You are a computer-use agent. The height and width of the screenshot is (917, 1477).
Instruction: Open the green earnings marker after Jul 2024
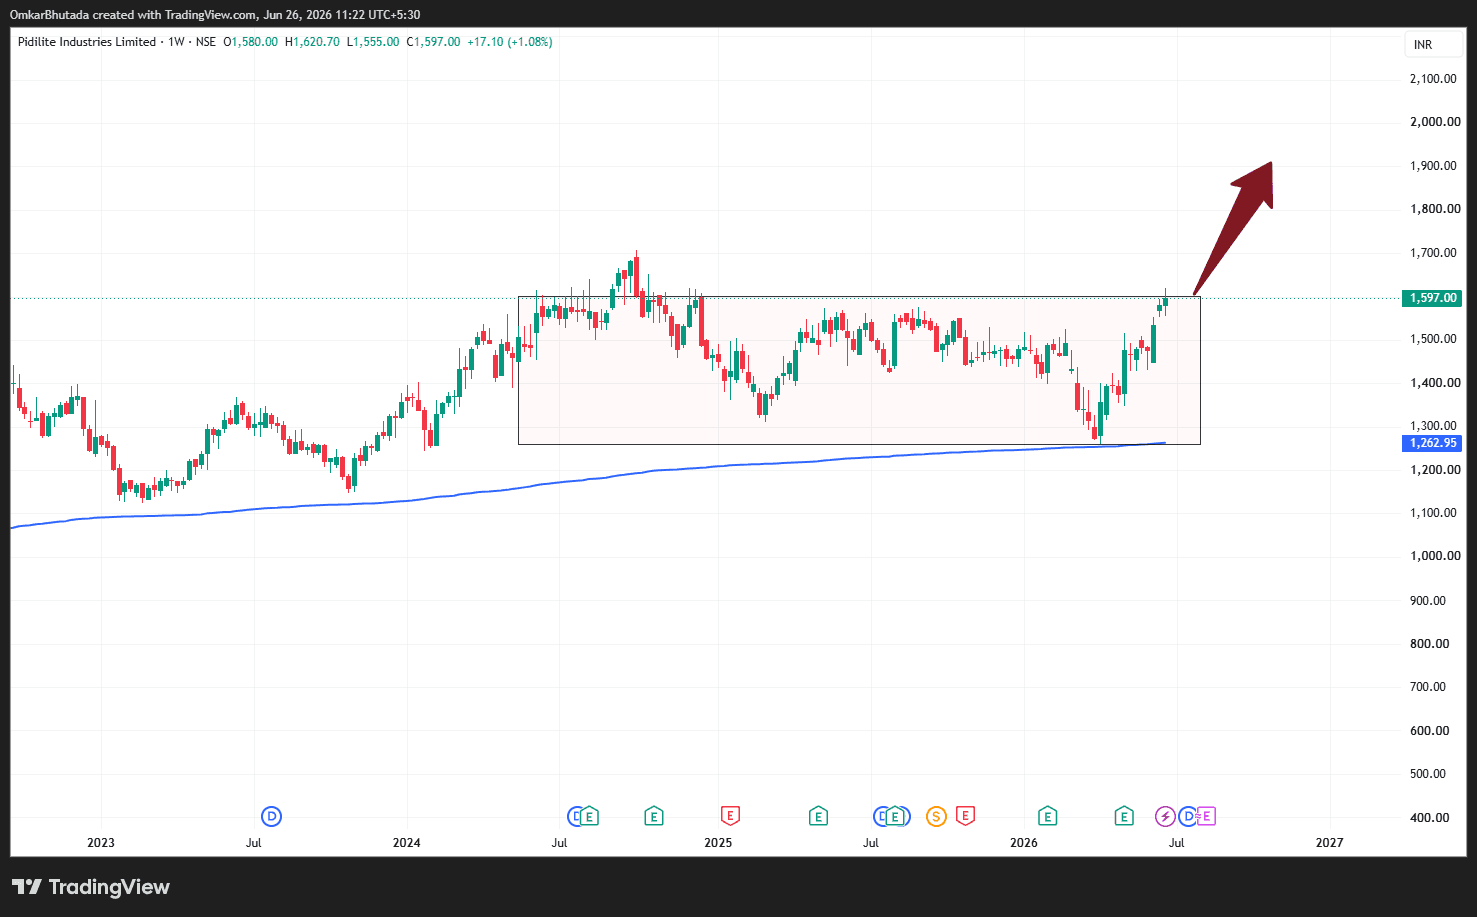(590, 816)
